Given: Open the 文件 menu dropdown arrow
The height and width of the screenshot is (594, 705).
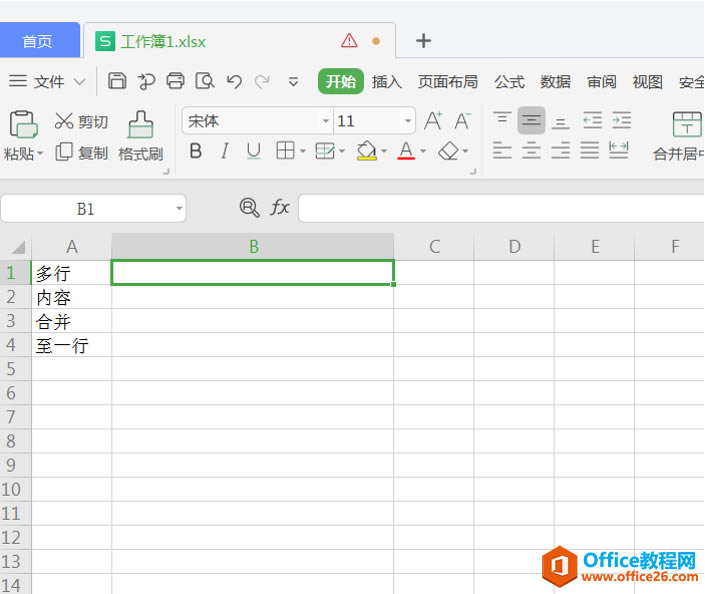Looking at the screenshot, I should [x=80, y=82].
